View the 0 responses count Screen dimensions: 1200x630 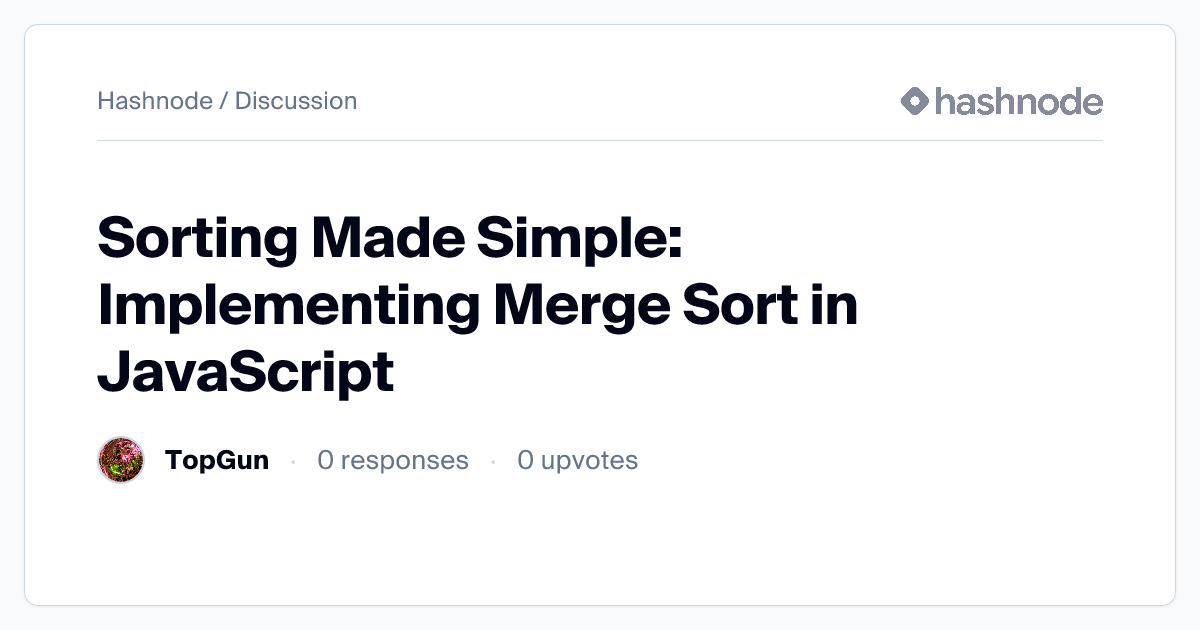click(392, 460)
